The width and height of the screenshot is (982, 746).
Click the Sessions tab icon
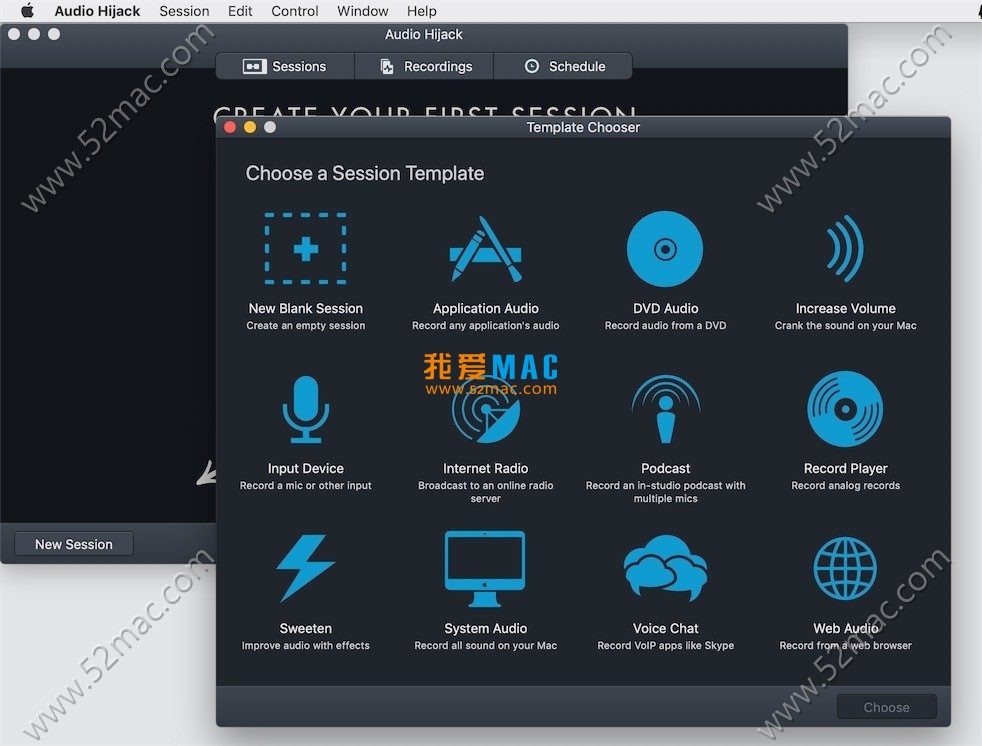point(254,66)
